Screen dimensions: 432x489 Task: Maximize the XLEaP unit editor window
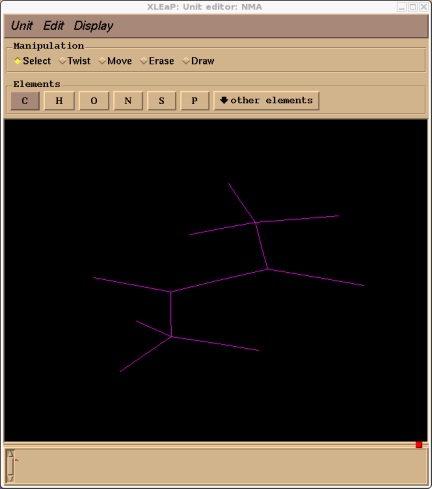click(x=413, y=7)
